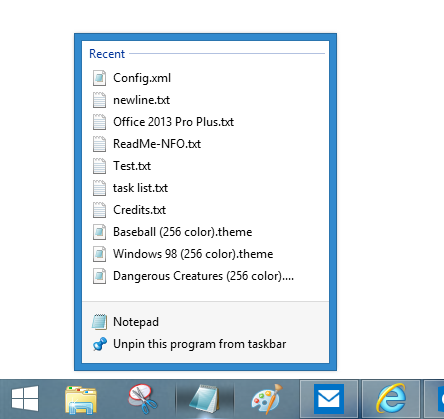
Task: Open the Mail app on the taskbar
Action: 329,399
